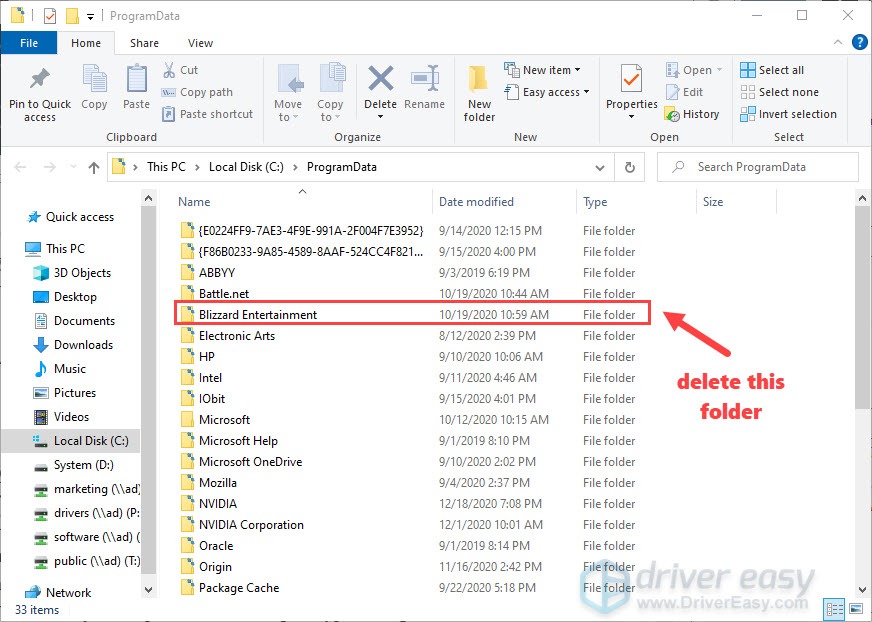872x622 pixels.
Task: Click the Delete icon in the ribbon
Action: click(380, 88)
